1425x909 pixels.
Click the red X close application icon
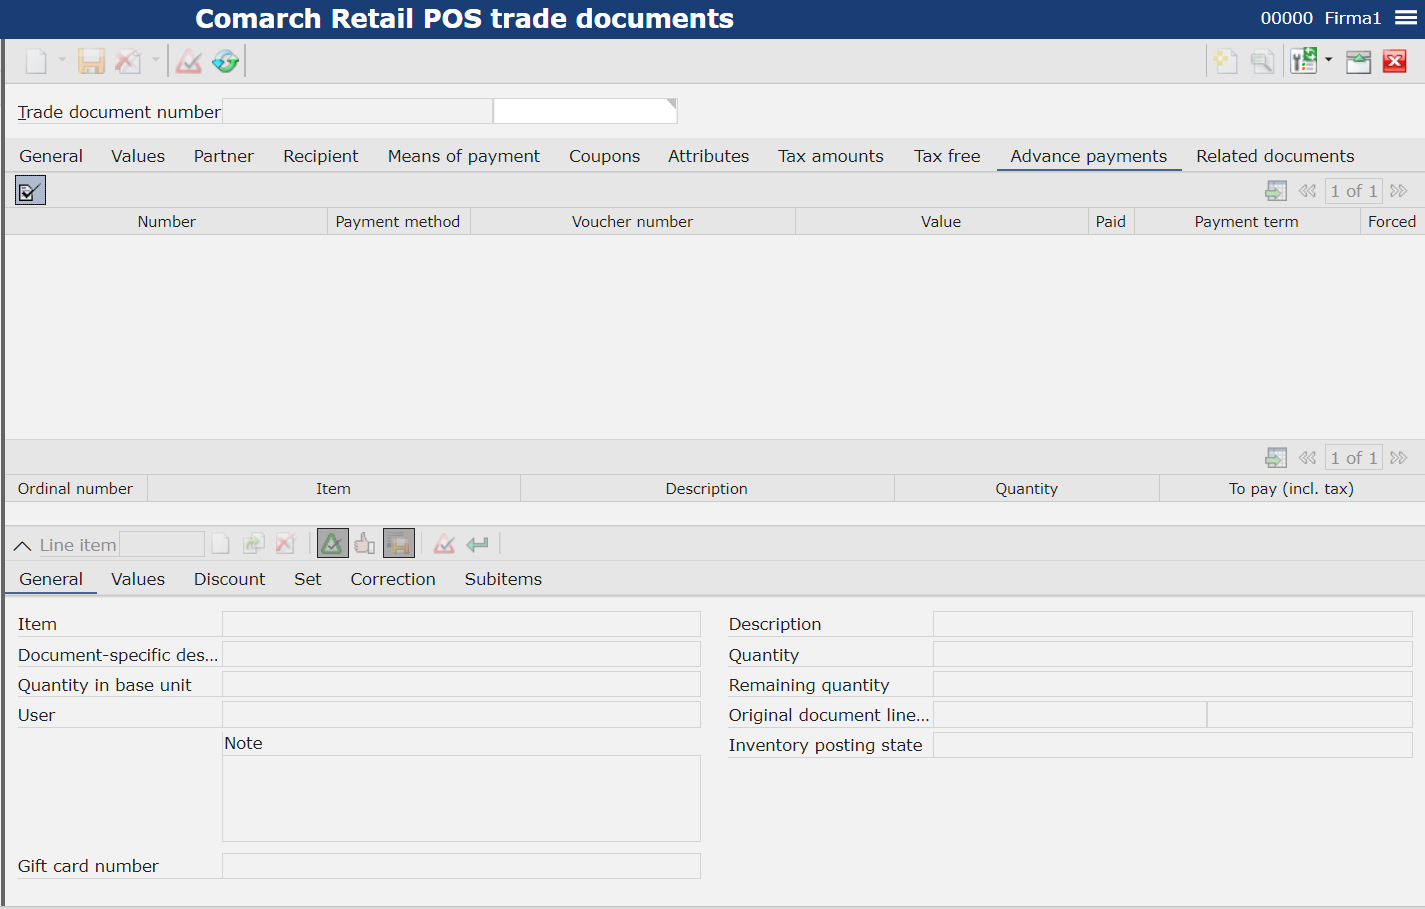coord(1395,62)
